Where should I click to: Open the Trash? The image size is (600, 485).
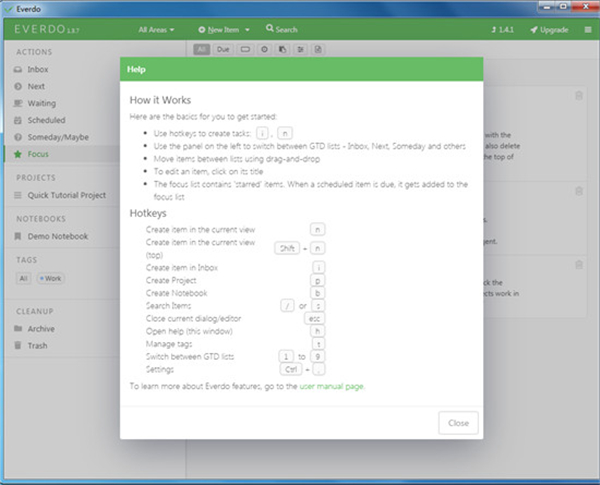click(x=37, y=345)
